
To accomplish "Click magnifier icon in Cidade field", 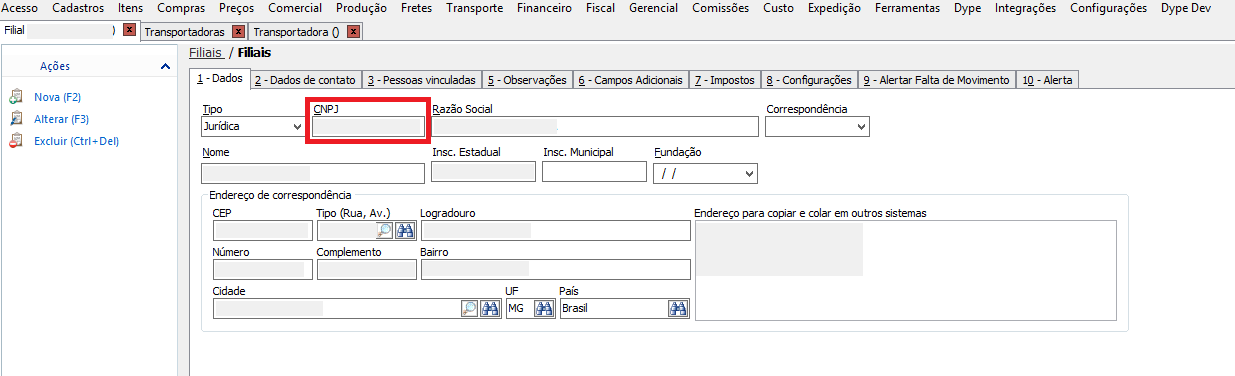I will 469,308.
